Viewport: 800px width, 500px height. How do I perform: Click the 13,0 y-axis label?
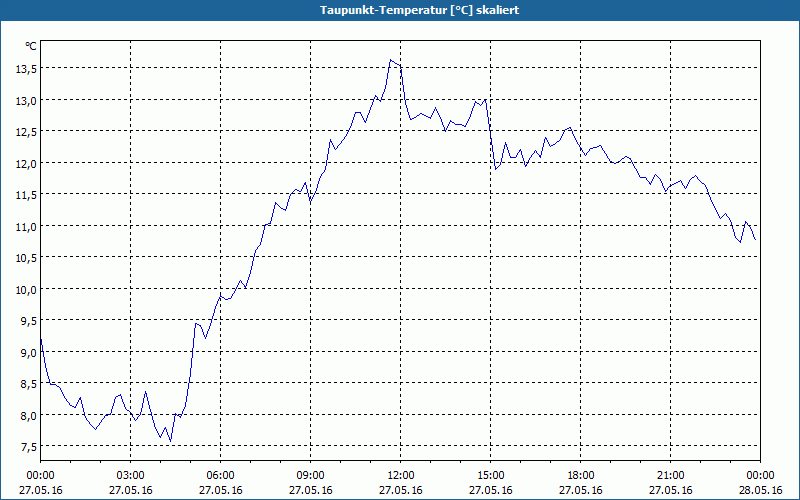click(26, 101)
